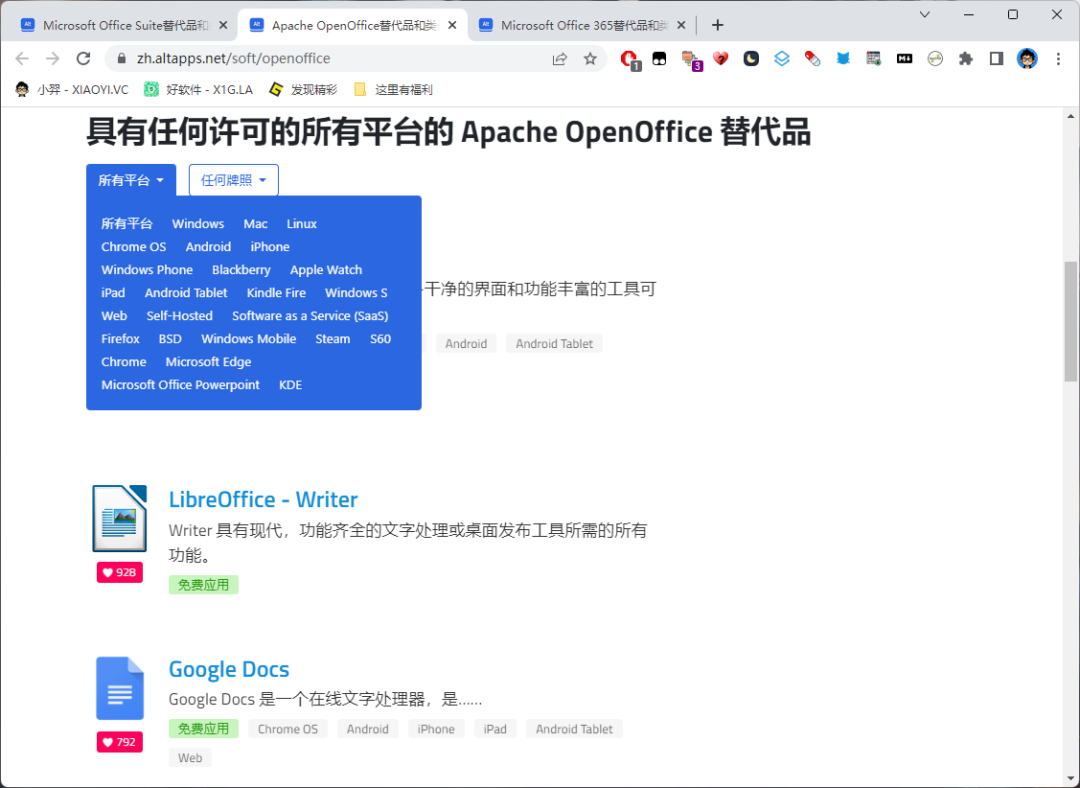Image resolution: width=1080 pixels, height=788 pixels.
Task: Open the browser side panel
Action: click(x=996, y=59)
